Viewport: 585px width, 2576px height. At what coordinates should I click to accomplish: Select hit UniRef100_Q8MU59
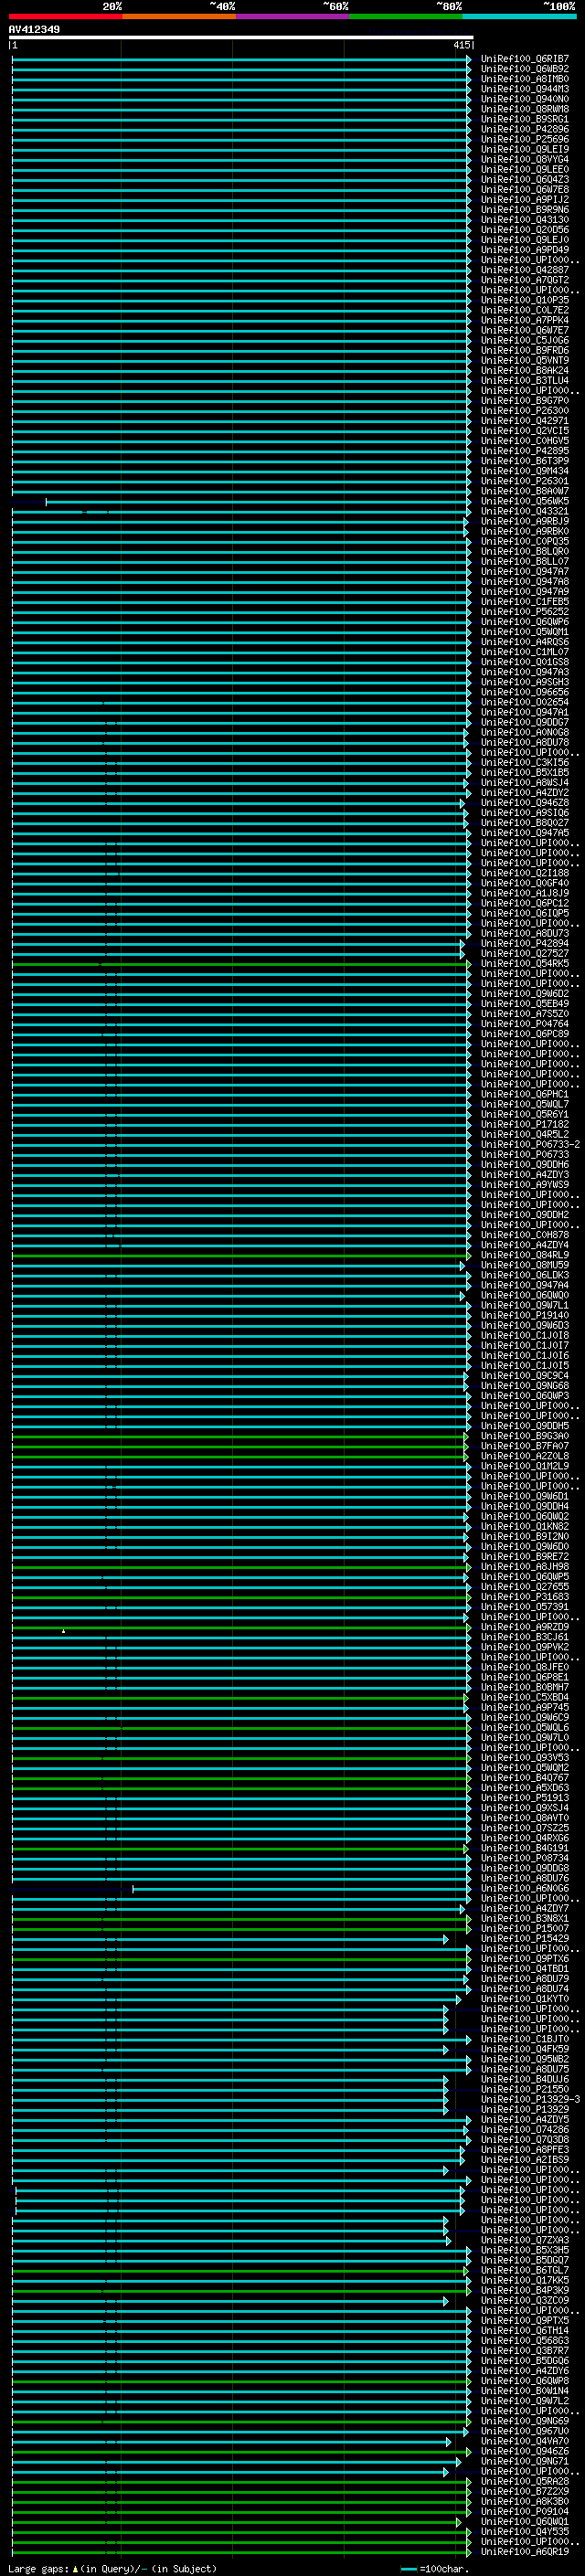tap(524, 1265)
